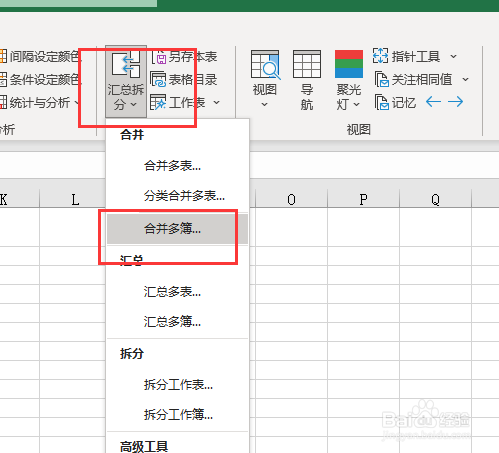Expand the 视图 dropdown chevron

264,105
